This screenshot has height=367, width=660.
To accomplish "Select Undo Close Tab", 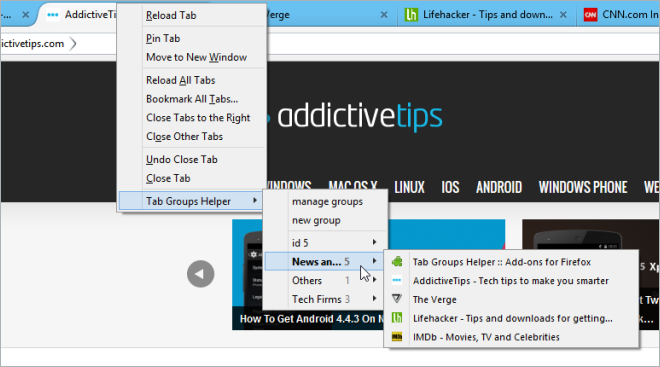I will (x=181, y=160).
